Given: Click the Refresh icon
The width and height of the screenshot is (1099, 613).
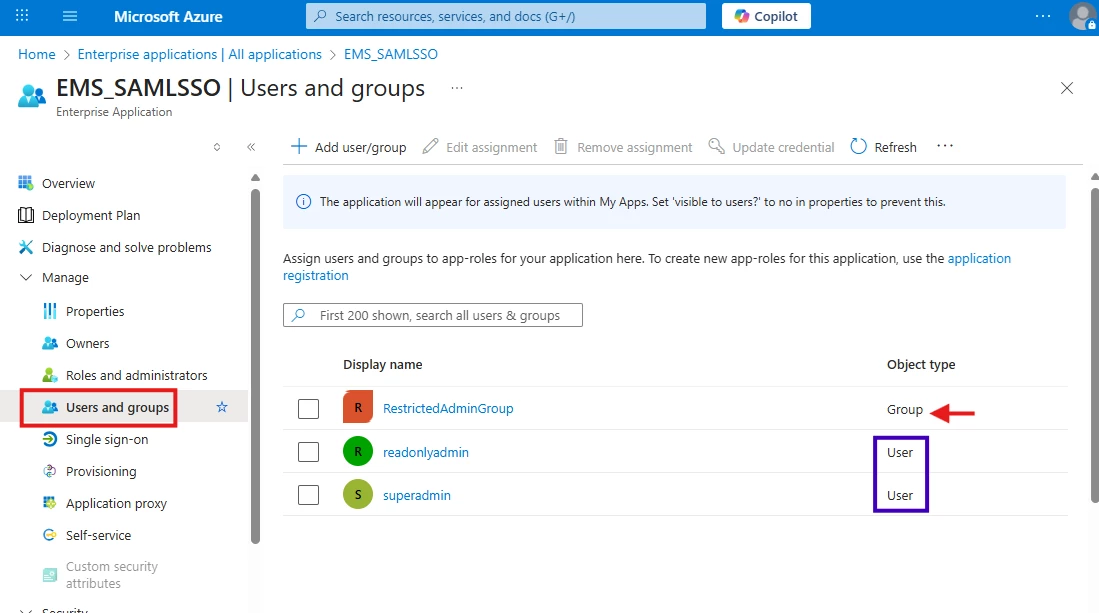Looking at the screenshot, I should pos(859,146).
